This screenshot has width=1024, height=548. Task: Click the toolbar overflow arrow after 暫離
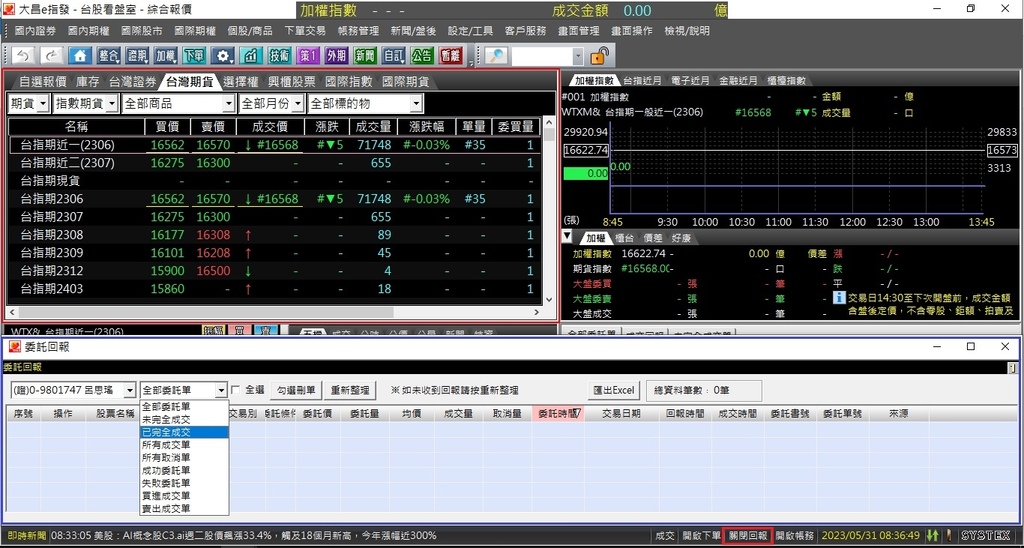(471, 63)
